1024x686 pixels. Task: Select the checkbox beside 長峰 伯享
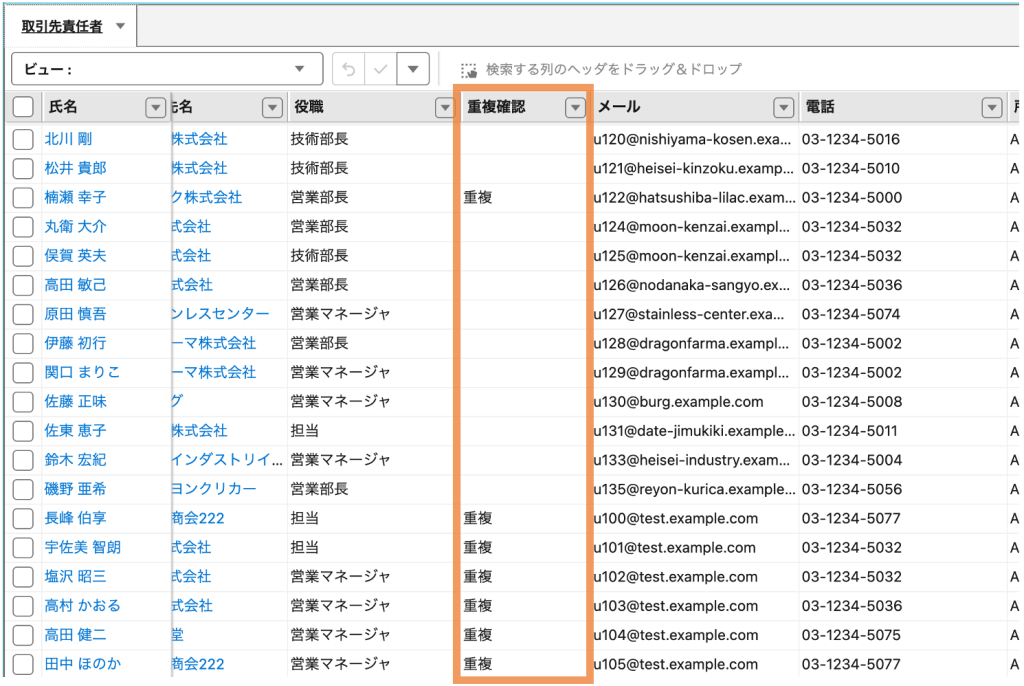tap(23, 518)
